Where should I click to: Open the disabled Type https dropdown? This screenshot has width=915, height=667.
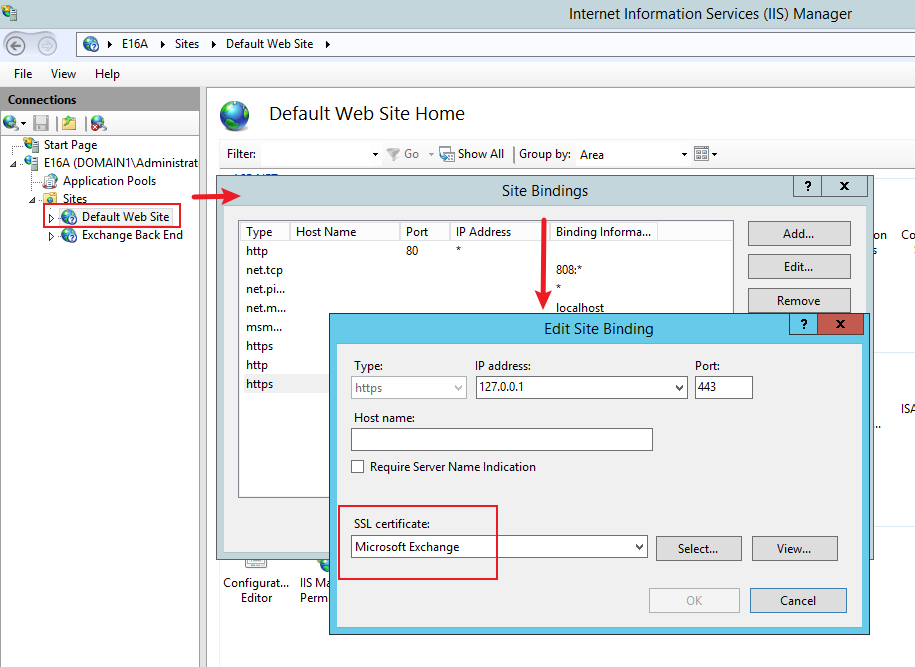459,387
